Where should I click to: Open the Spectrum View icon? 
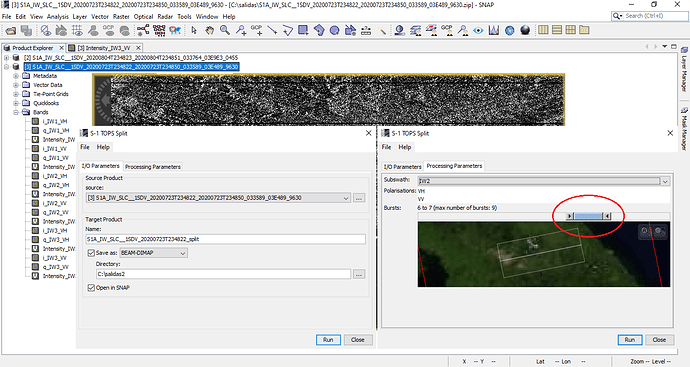point(494,30)
